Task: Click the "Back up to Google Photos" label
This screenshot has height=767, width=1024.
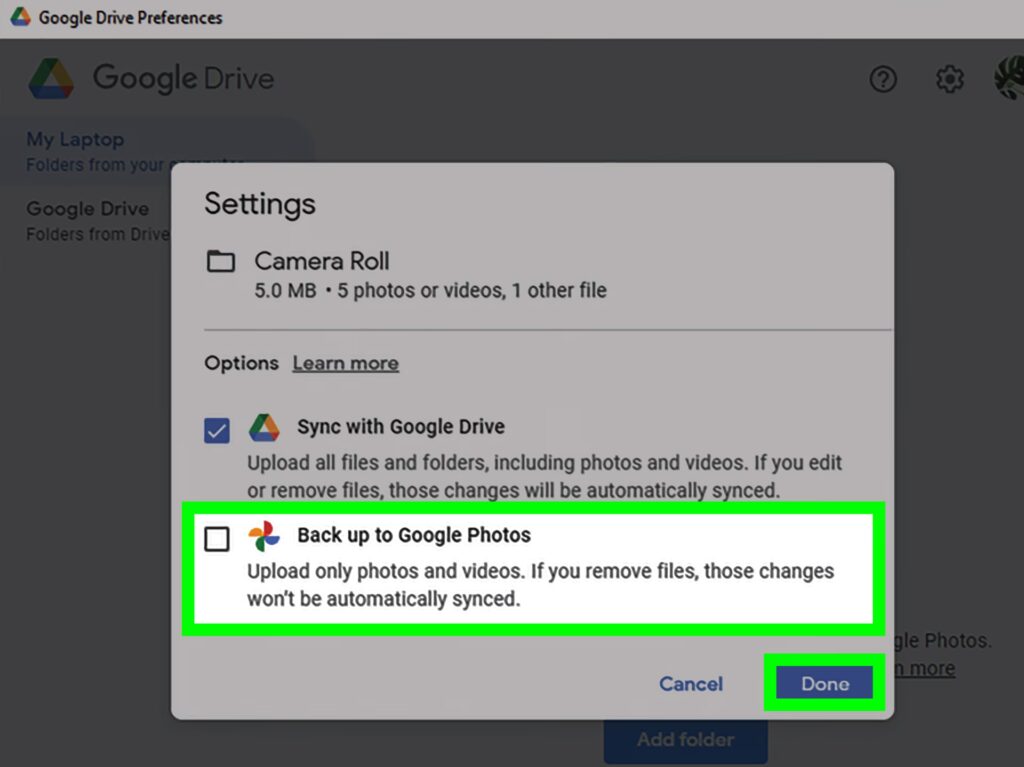Action: pyautogui.click(x=413, y=535)
